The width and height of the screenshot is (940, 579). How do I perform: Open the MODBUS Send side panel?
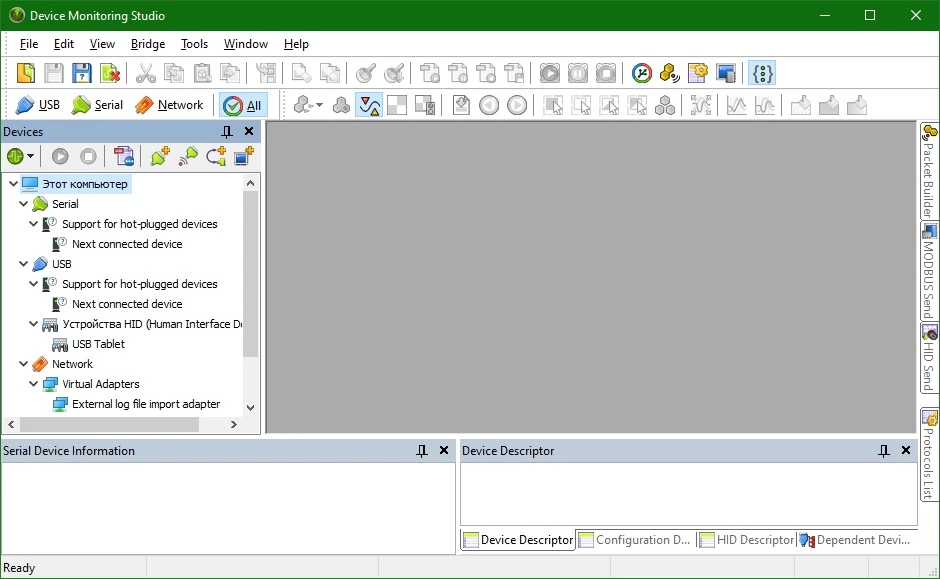pyautogui.click(x=929, y=272)
